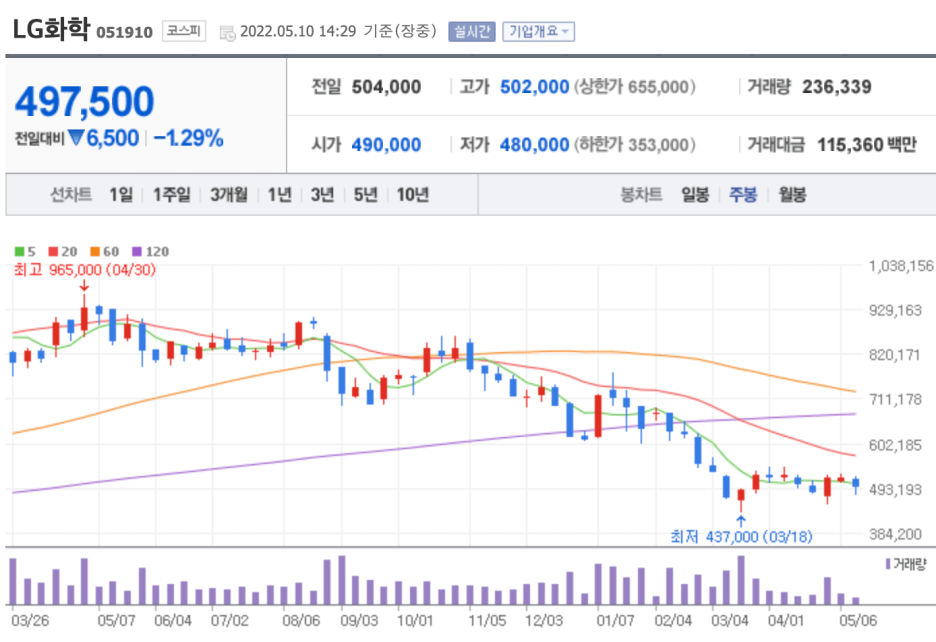Select the 5년 line chart tab
The width and height of the screenshot is (936, 642).
365,194
